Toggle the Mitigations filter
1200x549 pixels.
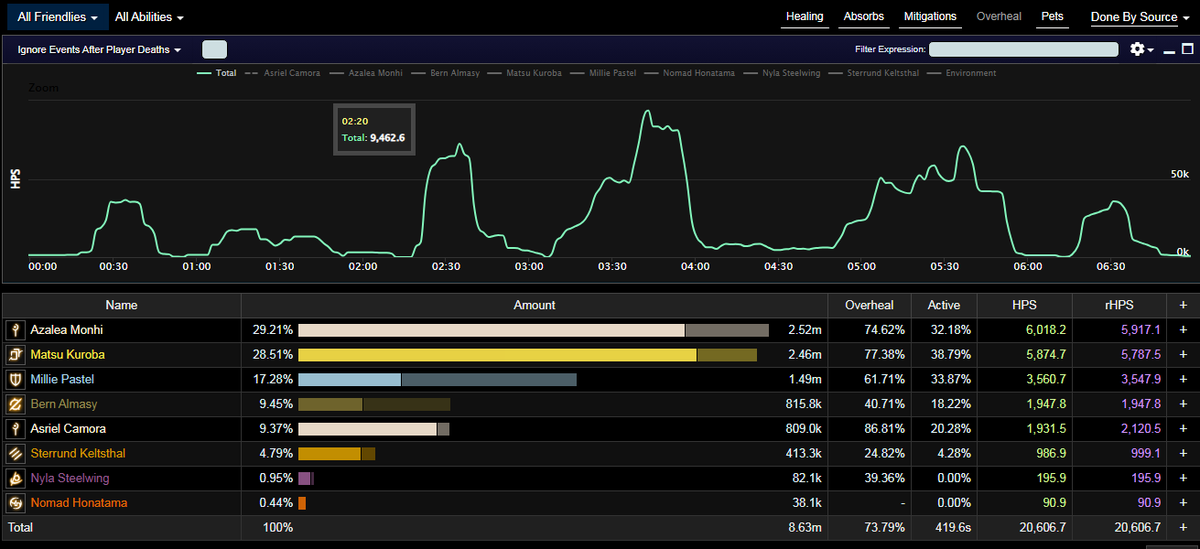(x=930, y=17)
